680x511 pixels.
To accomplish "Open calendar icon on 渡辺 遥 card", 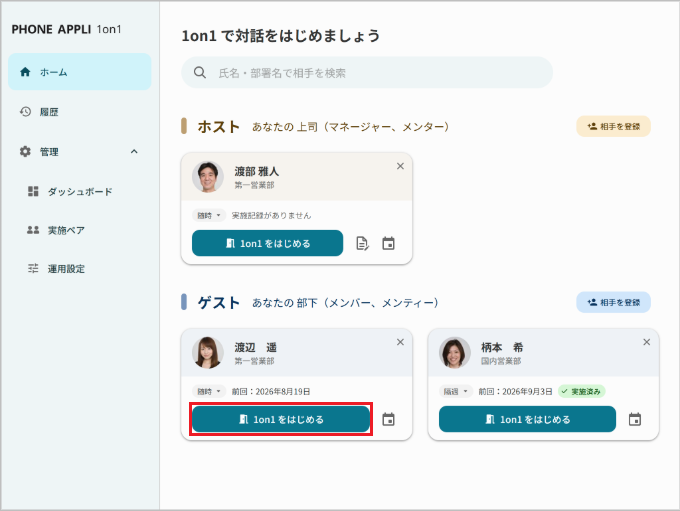I will (388, 419).
